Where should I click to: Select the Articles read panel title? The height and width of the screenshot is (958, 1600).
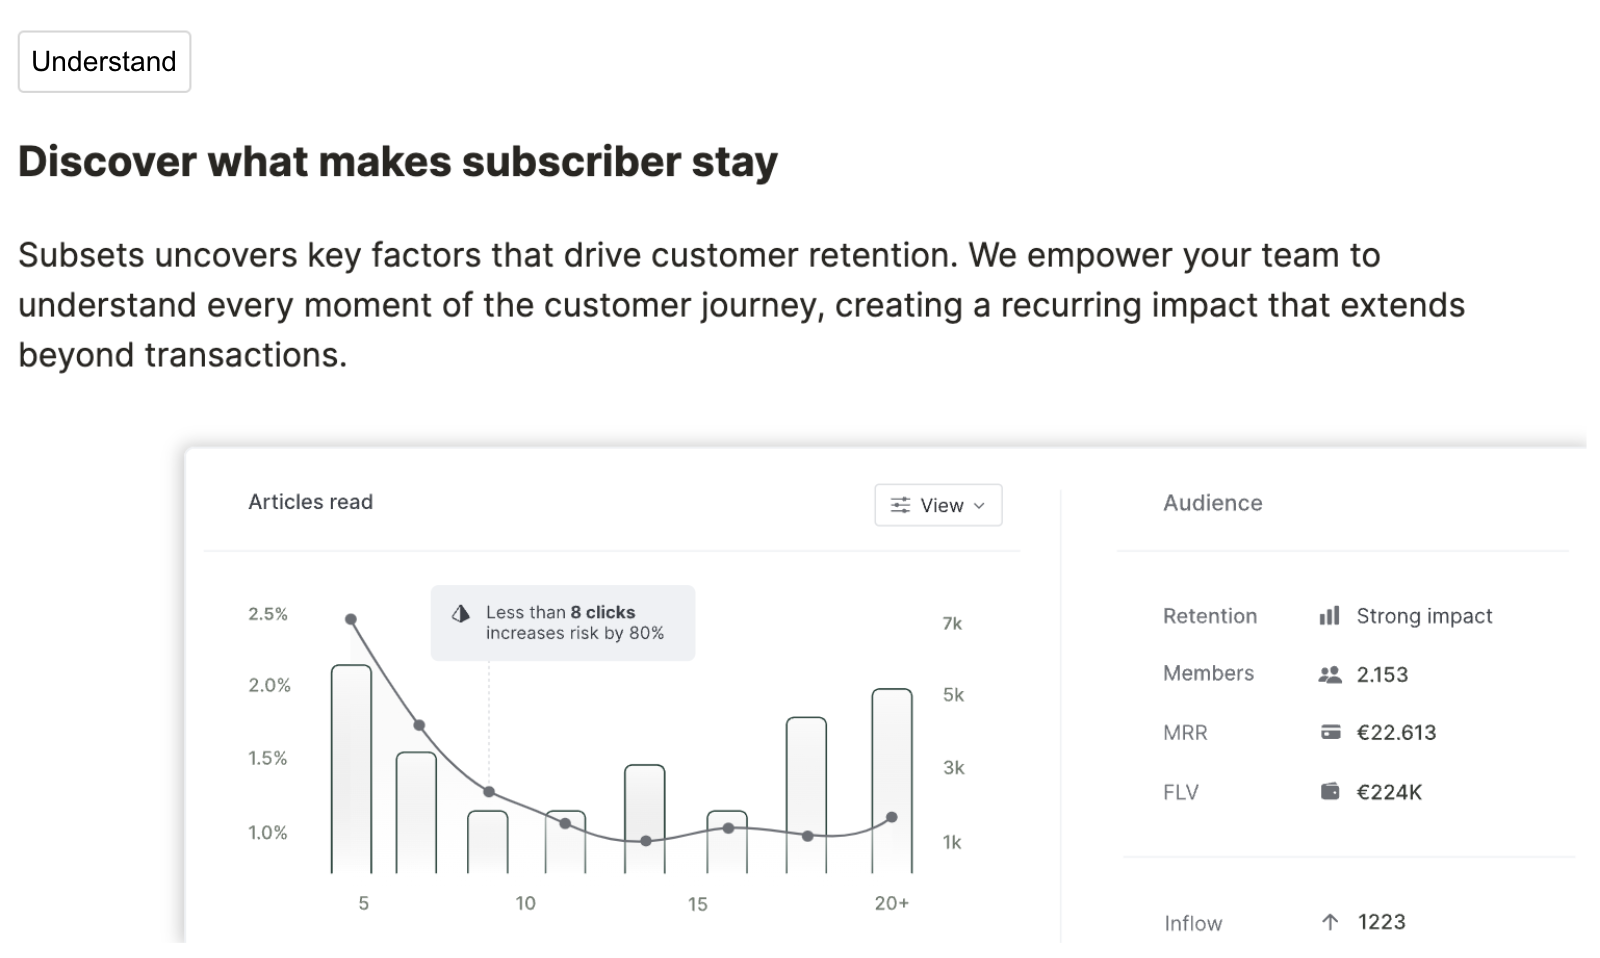click(310, 502)
